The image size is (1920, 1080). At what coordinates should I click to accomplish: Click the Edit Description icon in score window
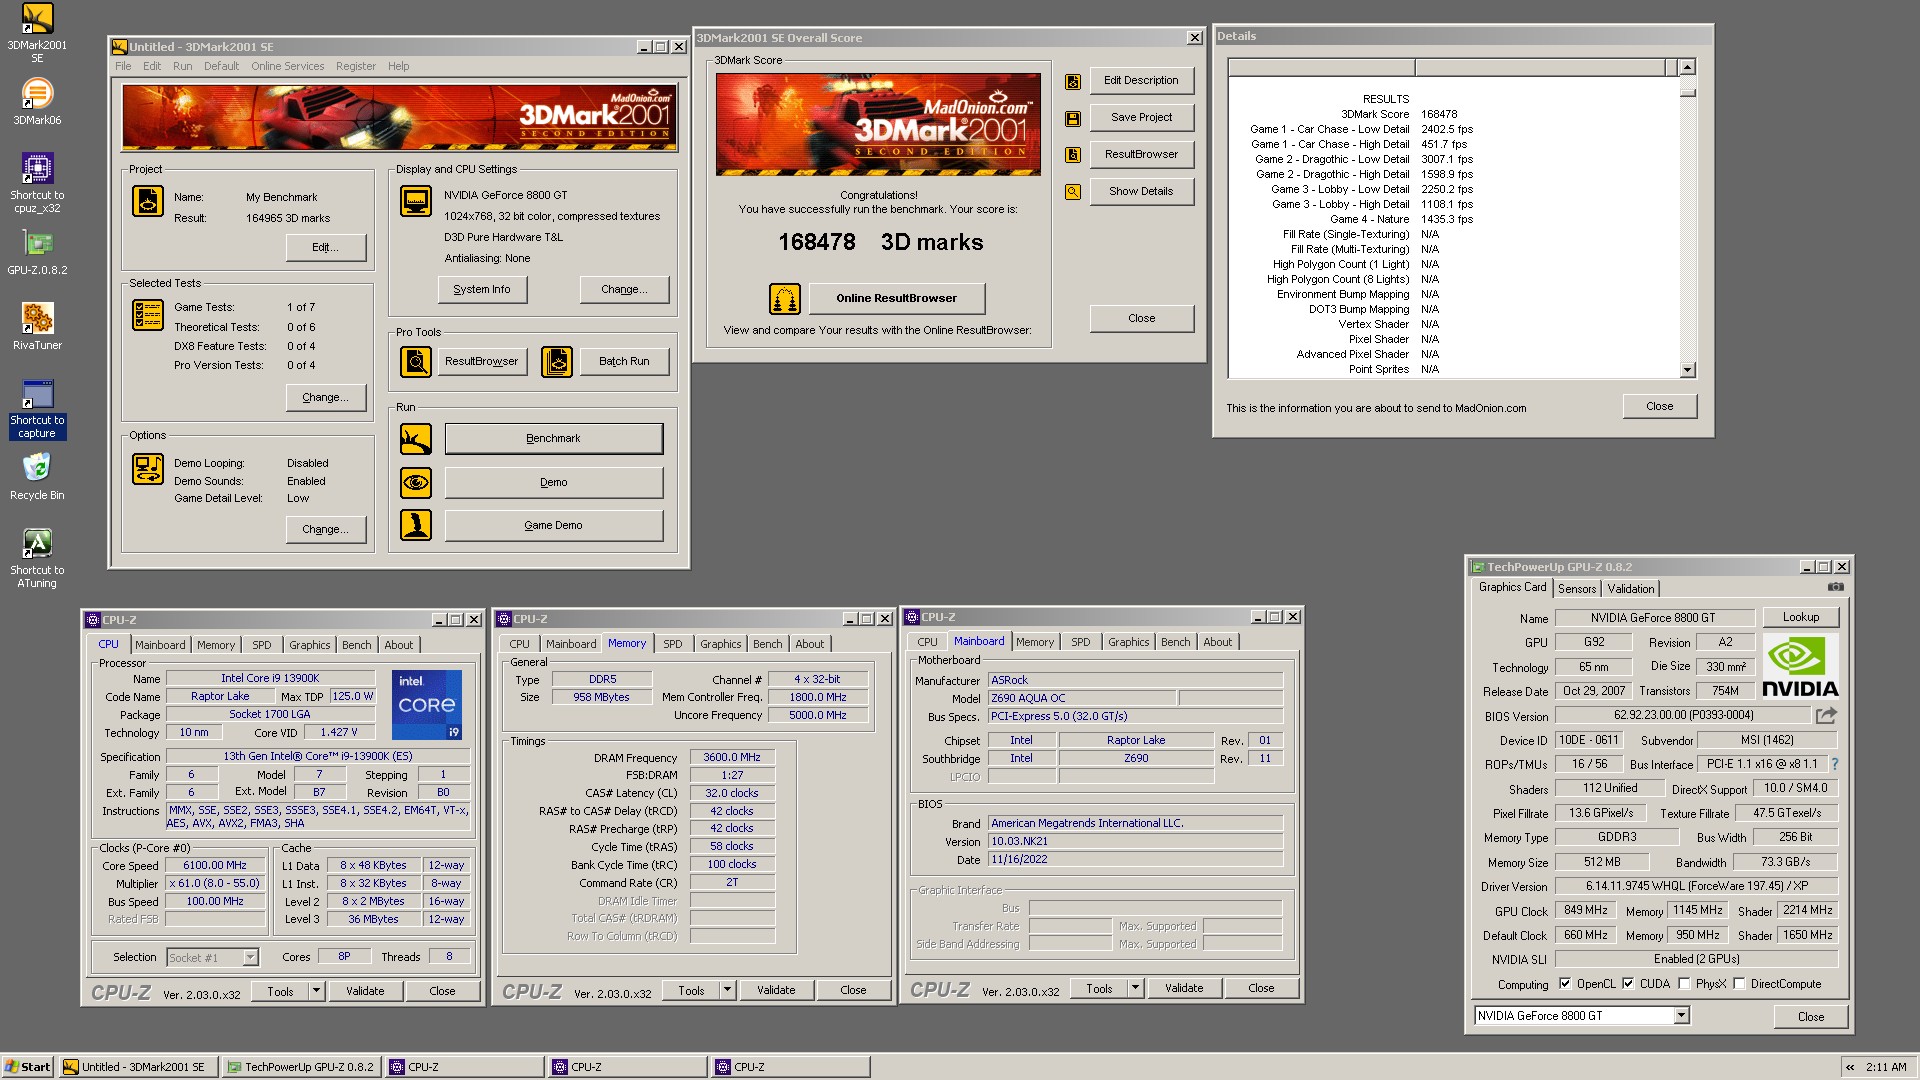[x=1073, y=82]
